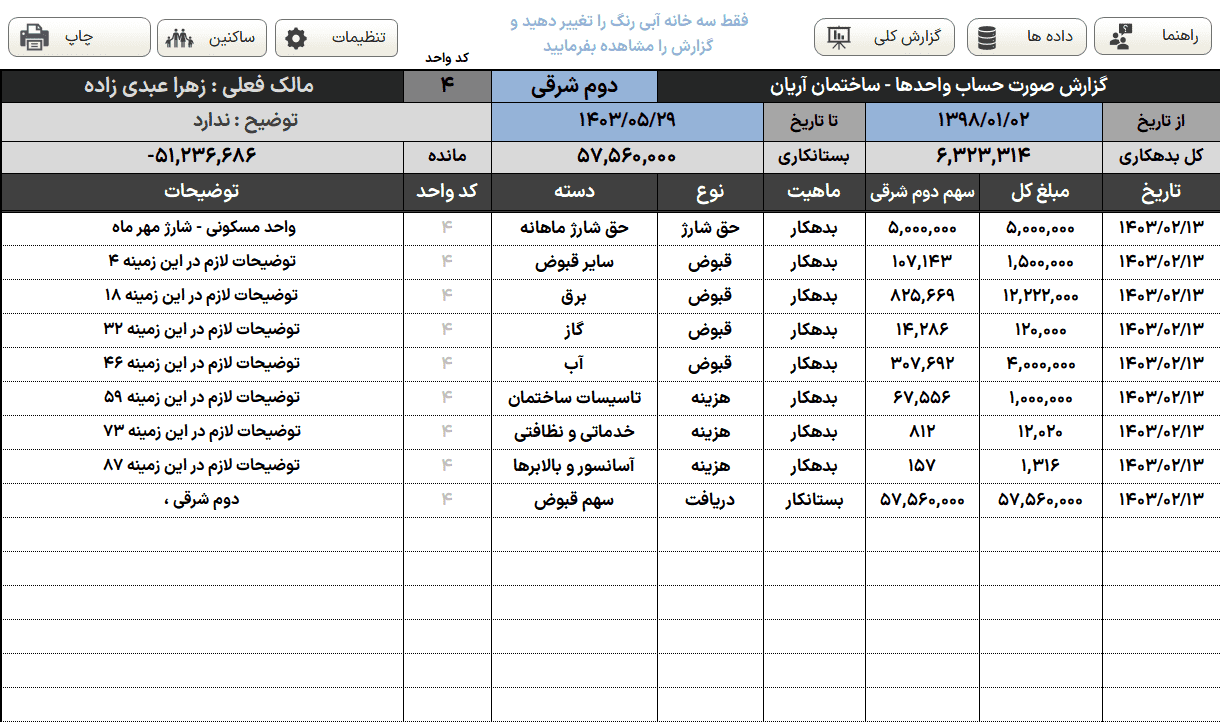The height and width of the screenshot is (722, 1221).
Task: Click the مبلغ کل column header
Action: 1040,191
